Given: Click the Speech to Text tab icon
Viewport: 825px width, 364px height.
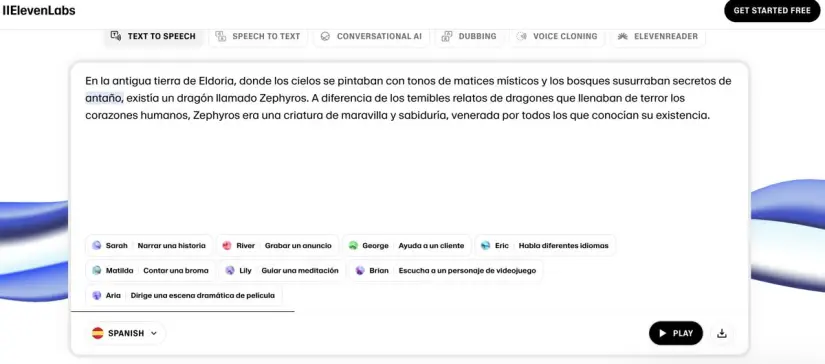Looking at the screenshot, I should pyautogui.click(x=221, y=36).
